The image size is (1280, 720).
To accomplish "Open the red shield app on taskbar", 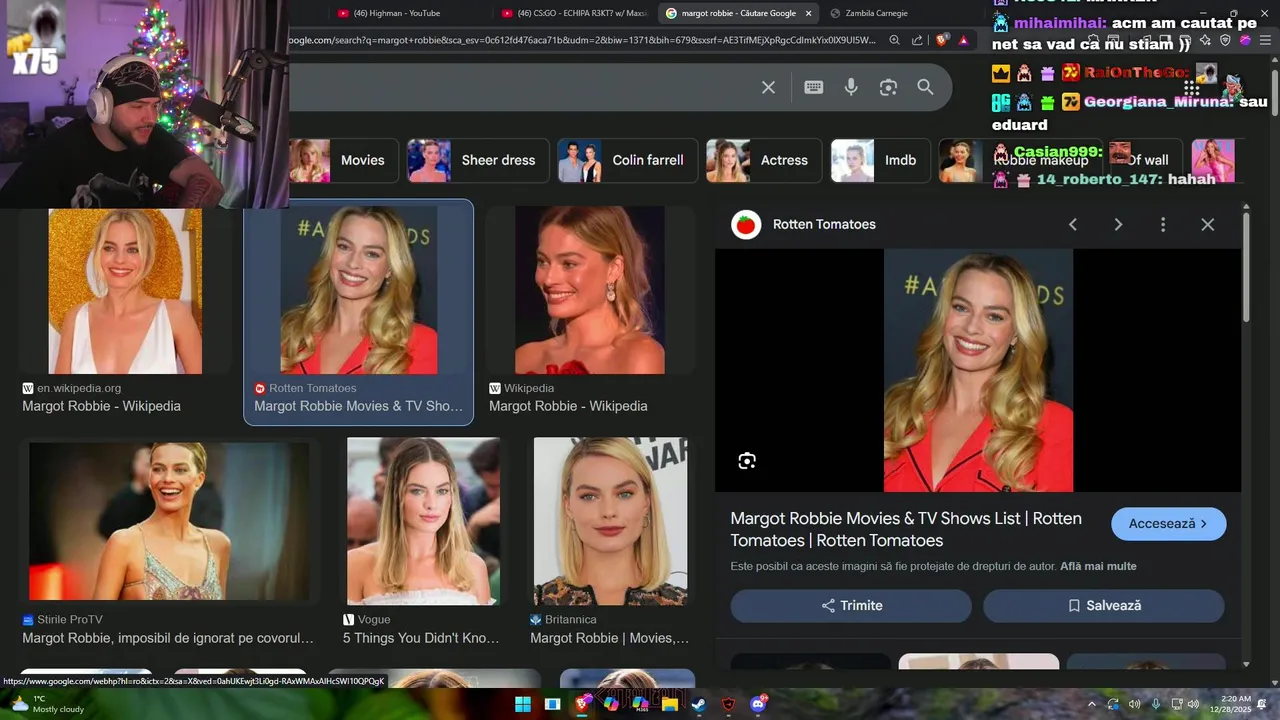I will point(728,704).
